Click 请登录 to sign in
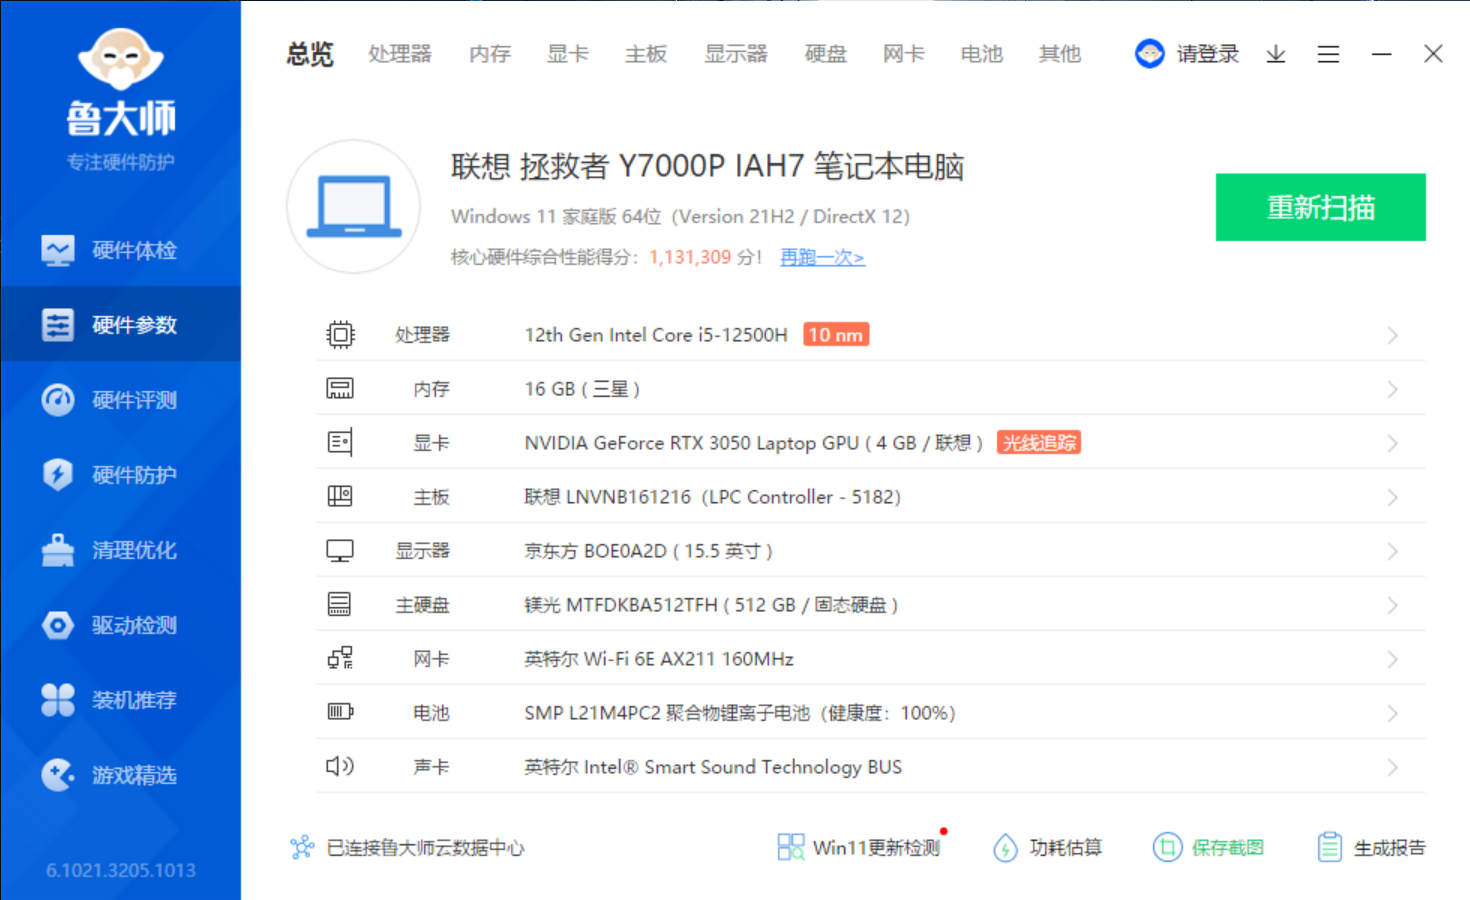This screenshot has width=1470, height=900. click(x=1208, y=54)
